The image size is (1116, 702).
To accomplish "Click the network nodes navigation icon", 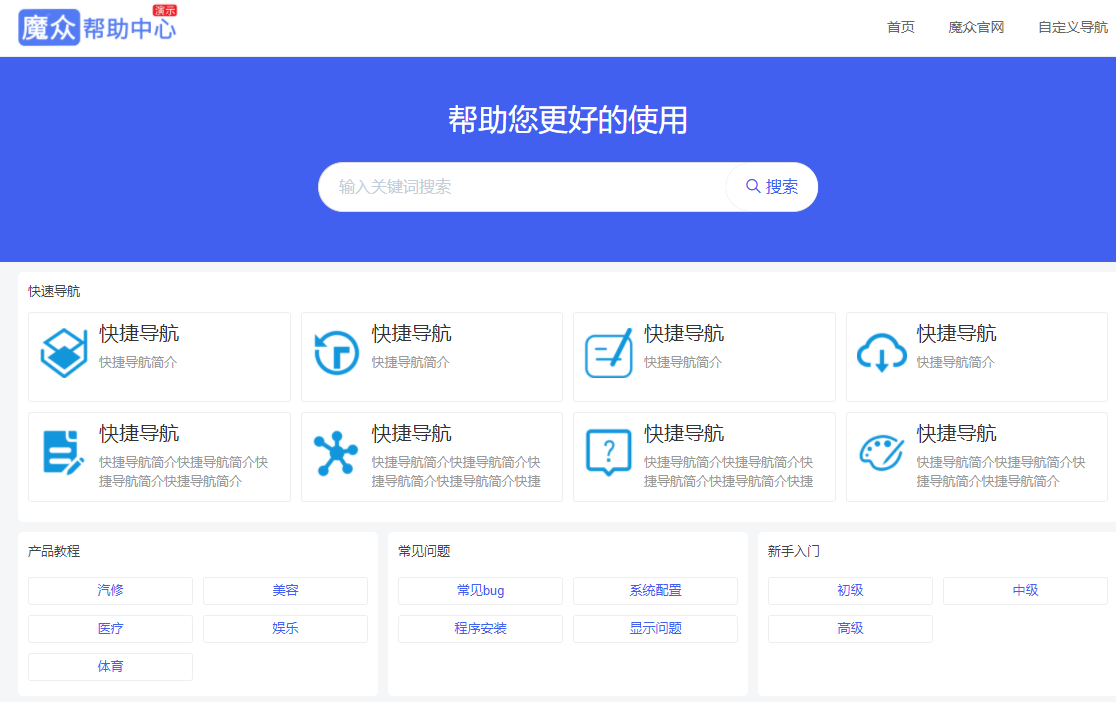I will pyautogui.click(x=337, y=452).
